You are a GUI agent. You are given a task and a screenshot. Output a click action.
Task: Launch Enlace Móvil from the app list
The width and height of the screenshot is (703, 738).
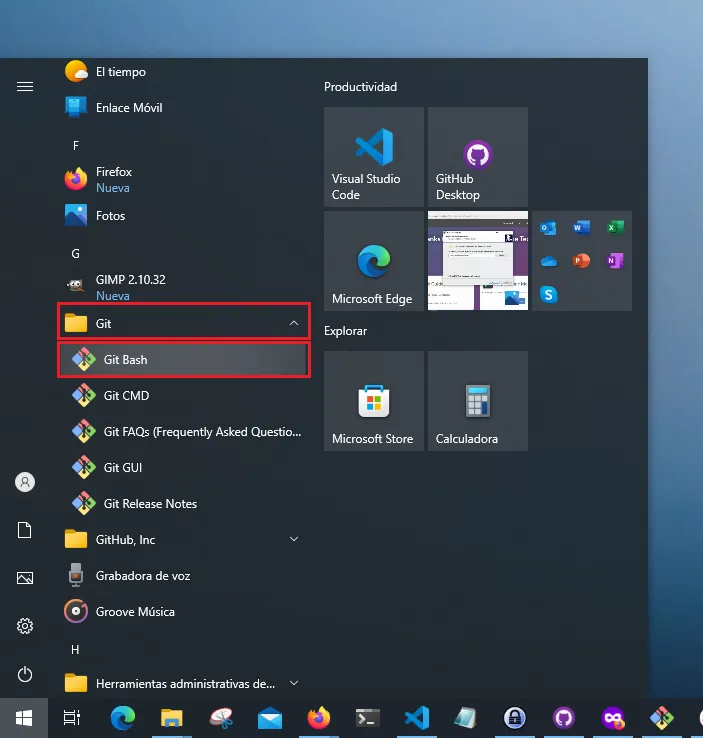click(184, 108)
